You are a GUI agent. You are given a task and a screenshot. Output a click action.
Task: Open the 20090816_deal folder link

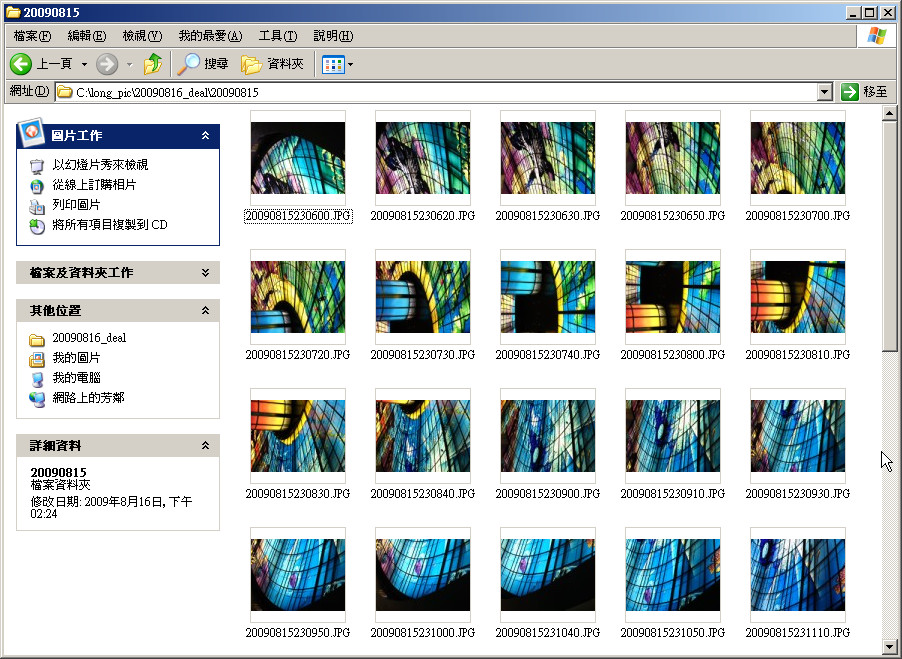point(89,338)
